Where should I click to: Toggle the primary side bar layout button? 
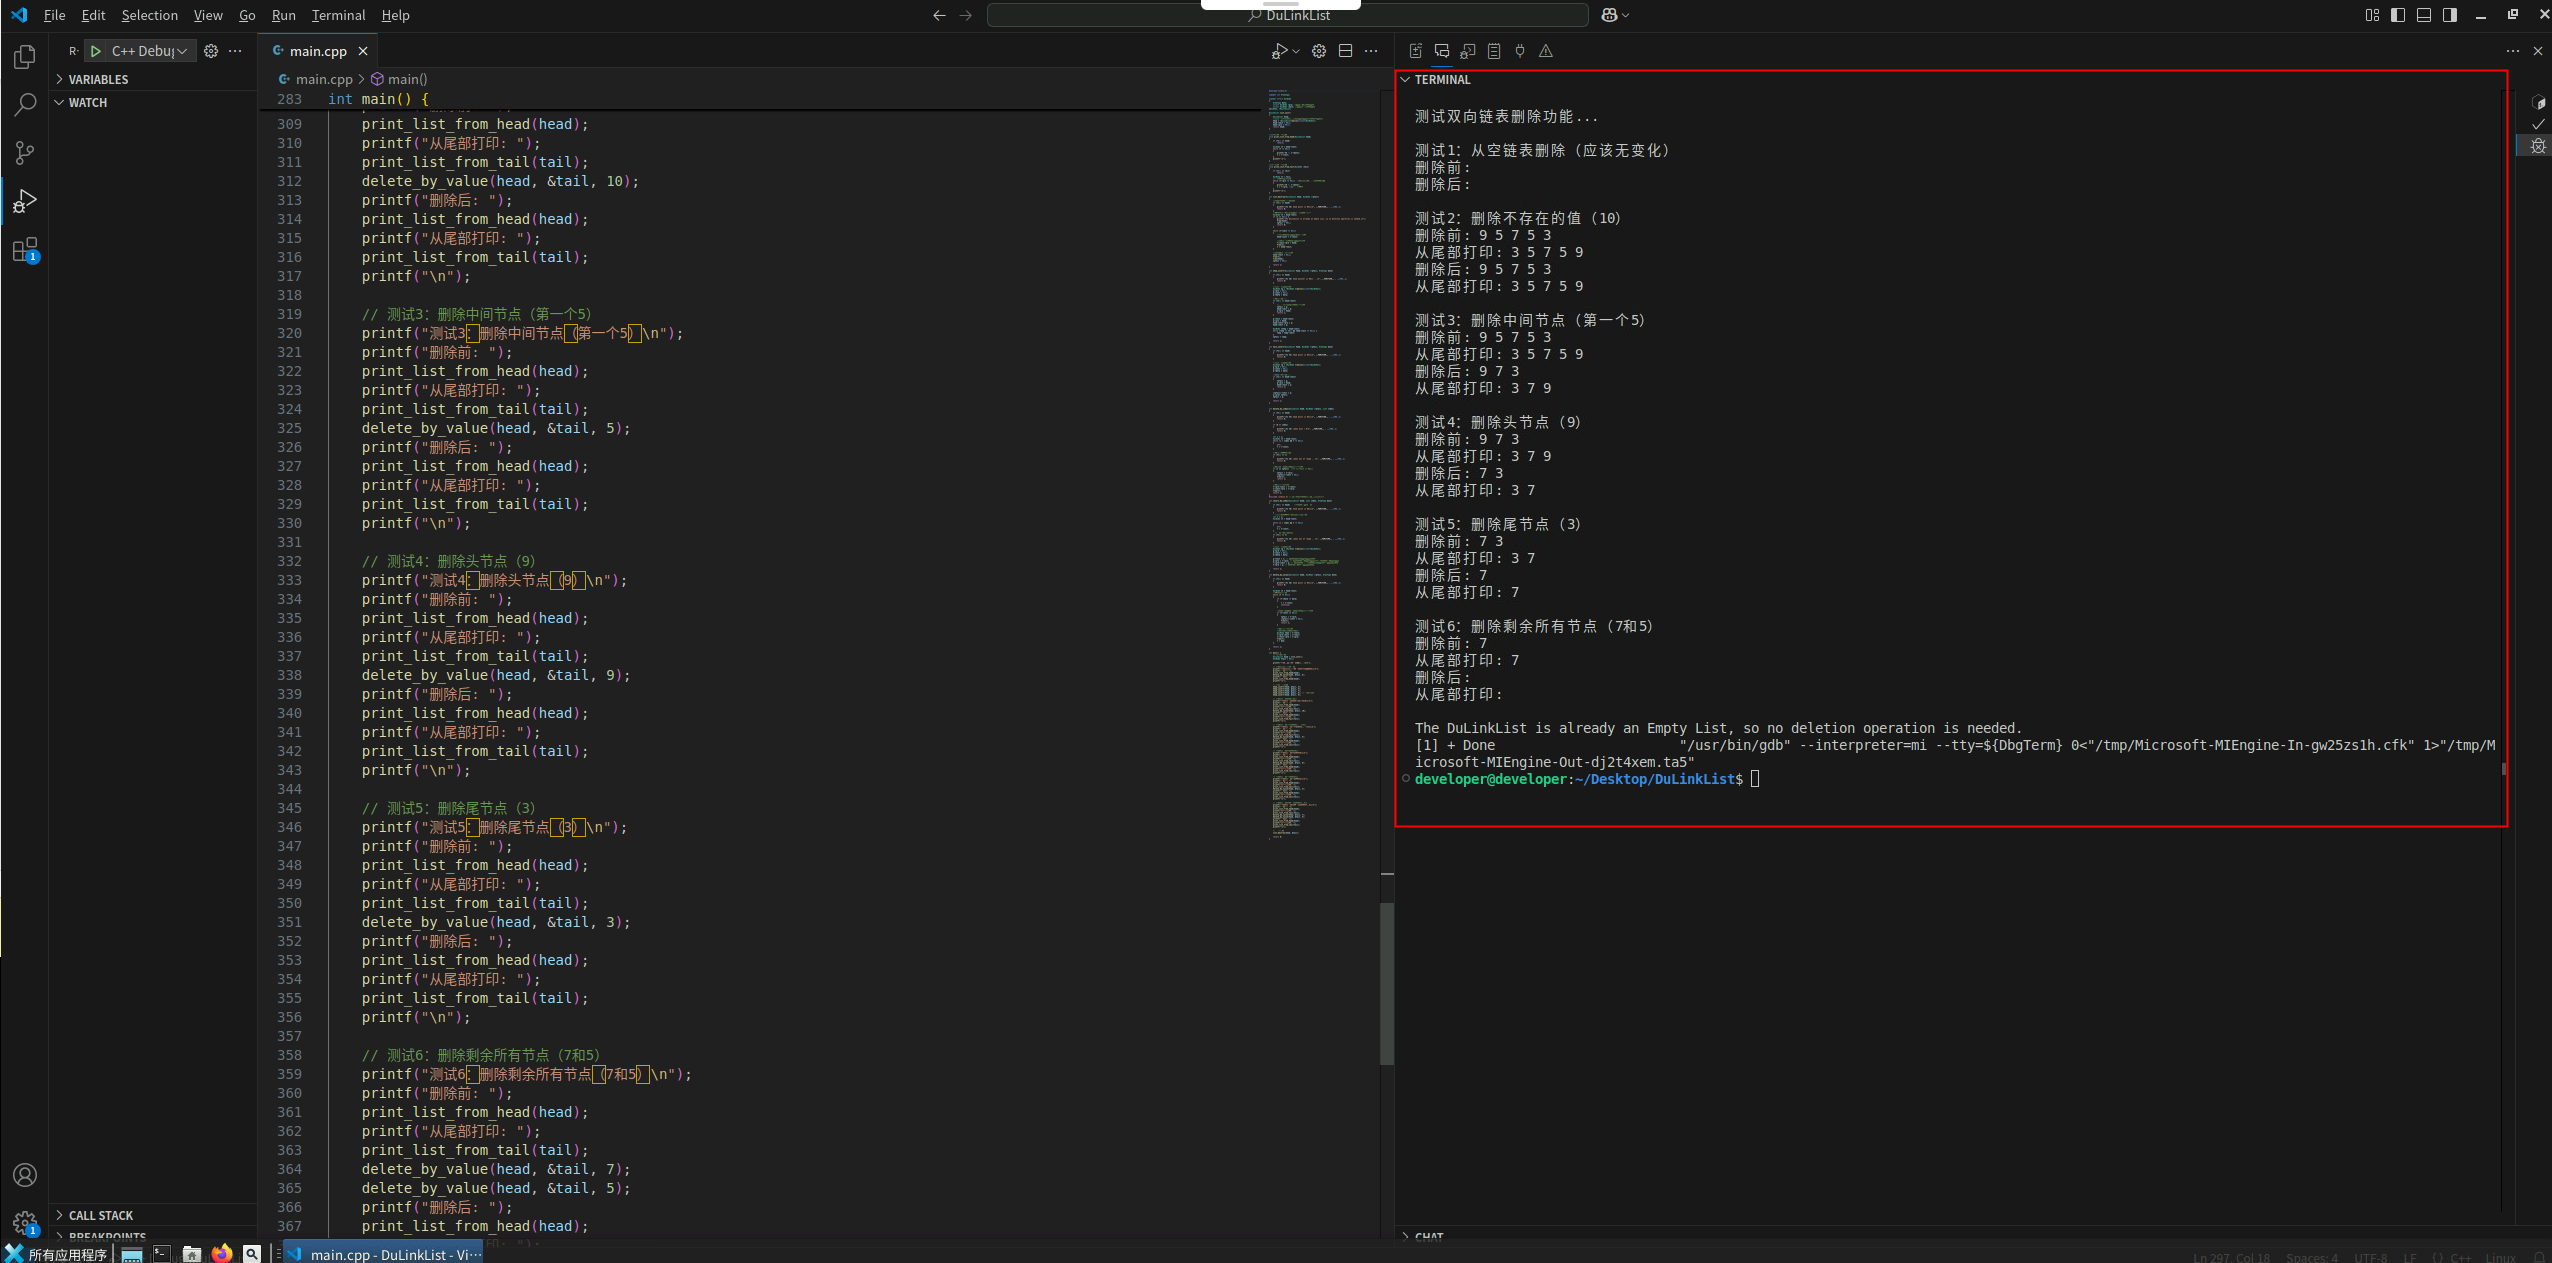[x=2398, y=15]
